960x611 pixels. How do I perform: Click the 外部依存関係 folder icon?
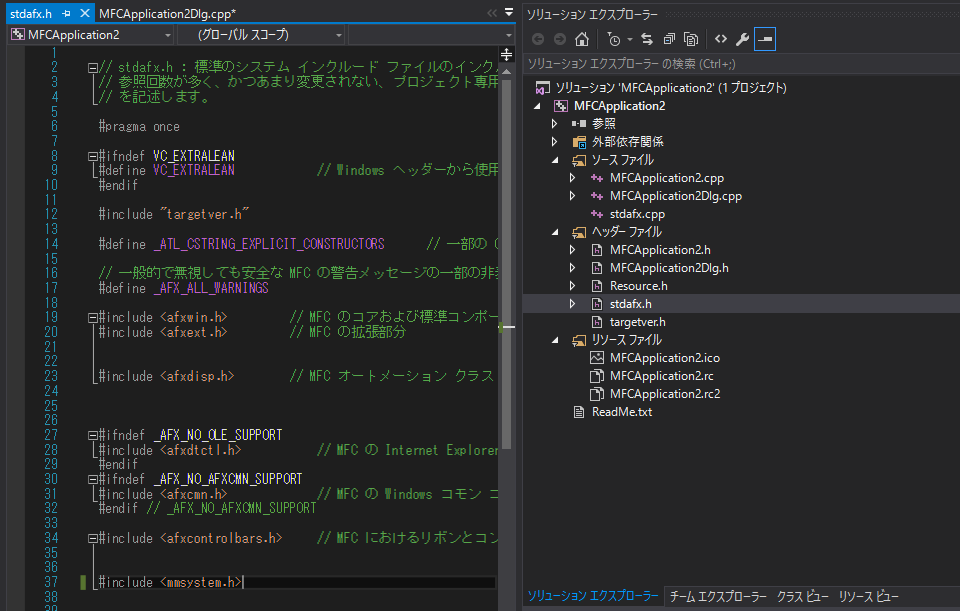(x=579, y=142)
